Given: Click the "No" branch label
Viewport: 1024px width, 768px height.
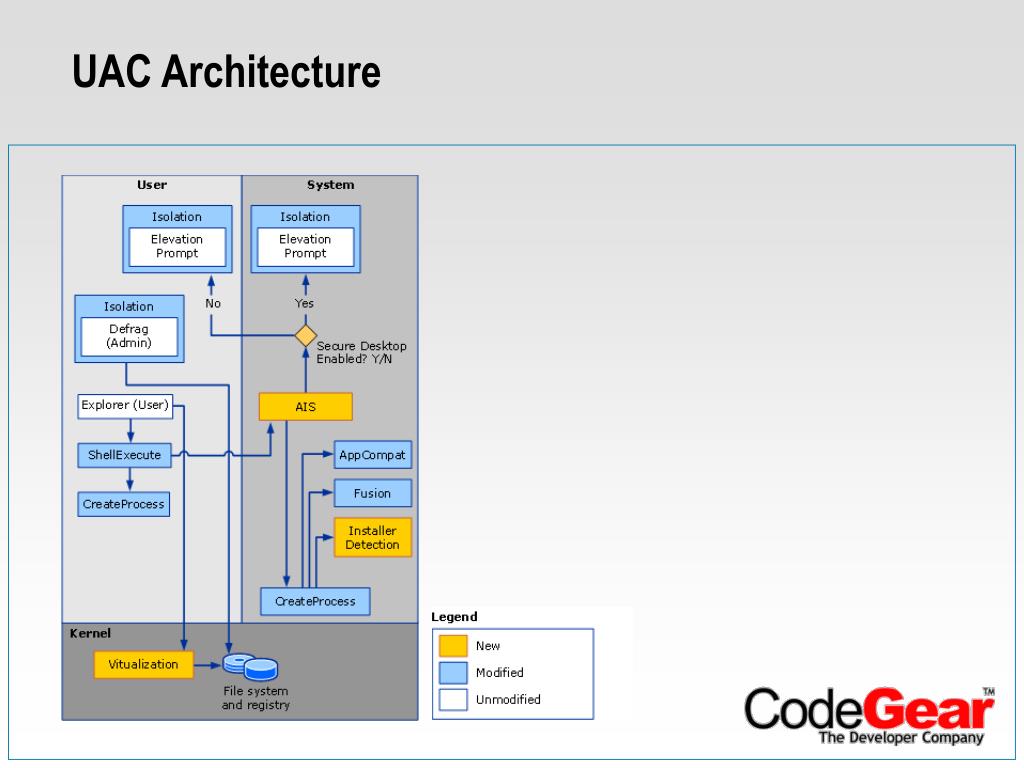Looking at the screenshot, I should point(213,304).
